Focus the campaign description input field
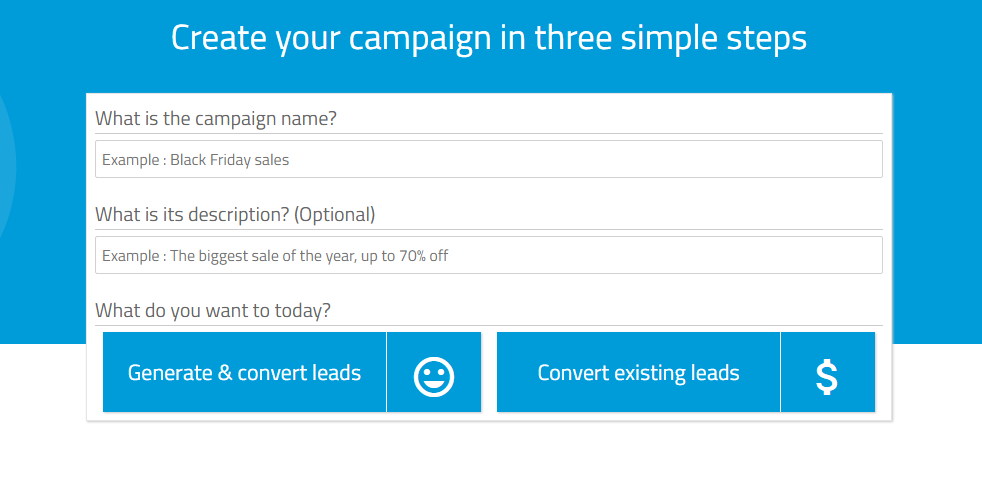 click(488, 255)
